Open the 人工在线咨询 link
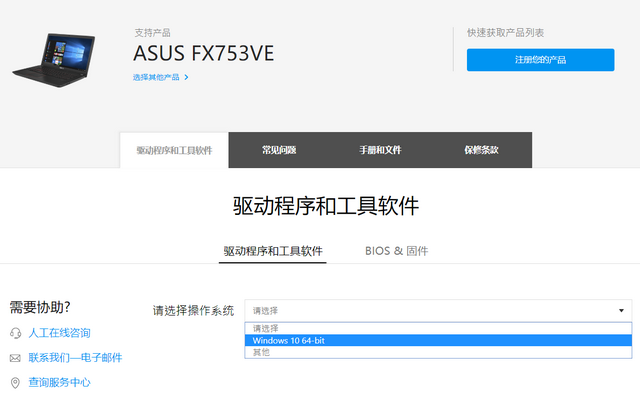 pos(59,333)
